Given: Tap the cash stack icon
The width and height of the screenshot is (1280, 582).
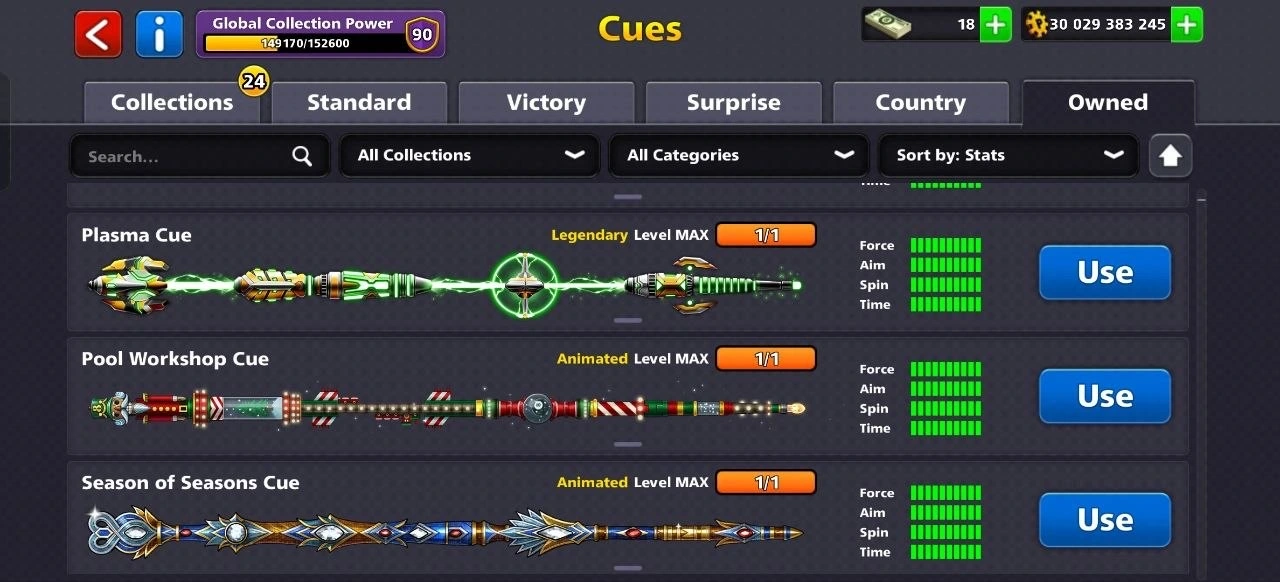Looking at the screenshot, I should point(889,24).
